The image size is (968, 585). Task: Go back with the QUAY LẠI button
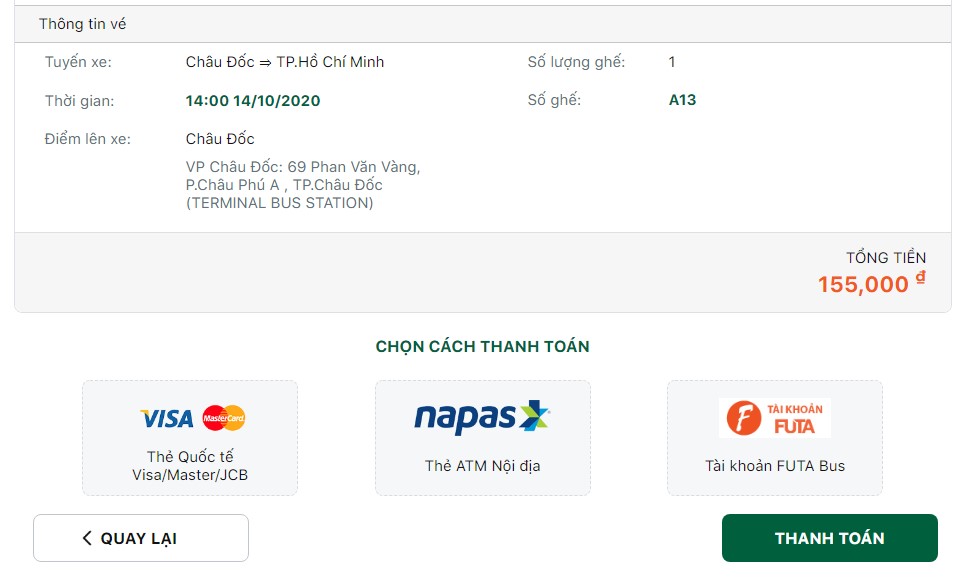141,538
